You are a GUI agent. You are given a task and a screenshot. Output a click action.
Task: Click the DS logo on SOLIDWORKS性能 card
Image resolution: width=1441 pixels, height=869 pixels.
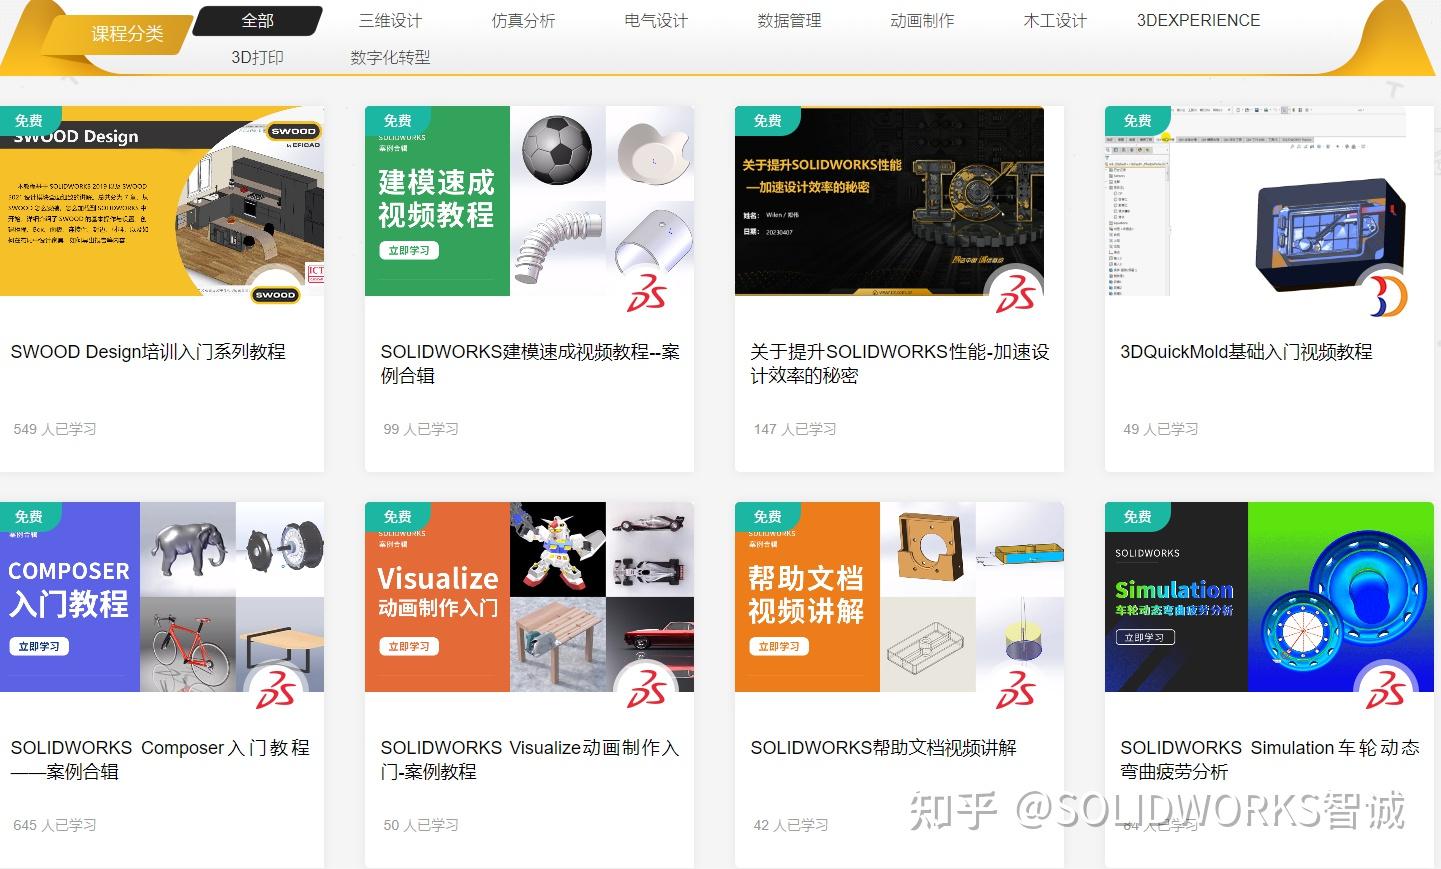tap(1016, 294)
